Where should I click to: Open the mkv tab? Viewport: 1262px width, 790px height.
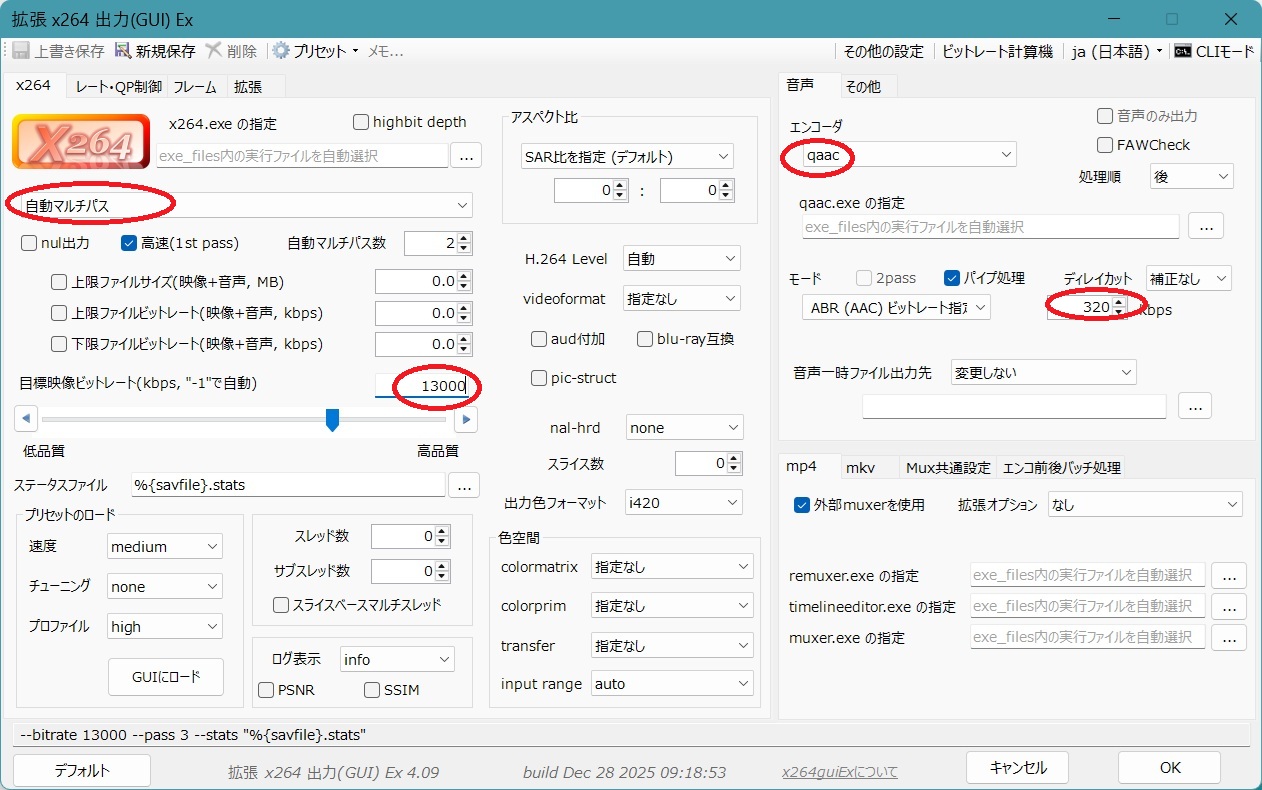click(x=860, y=468)
